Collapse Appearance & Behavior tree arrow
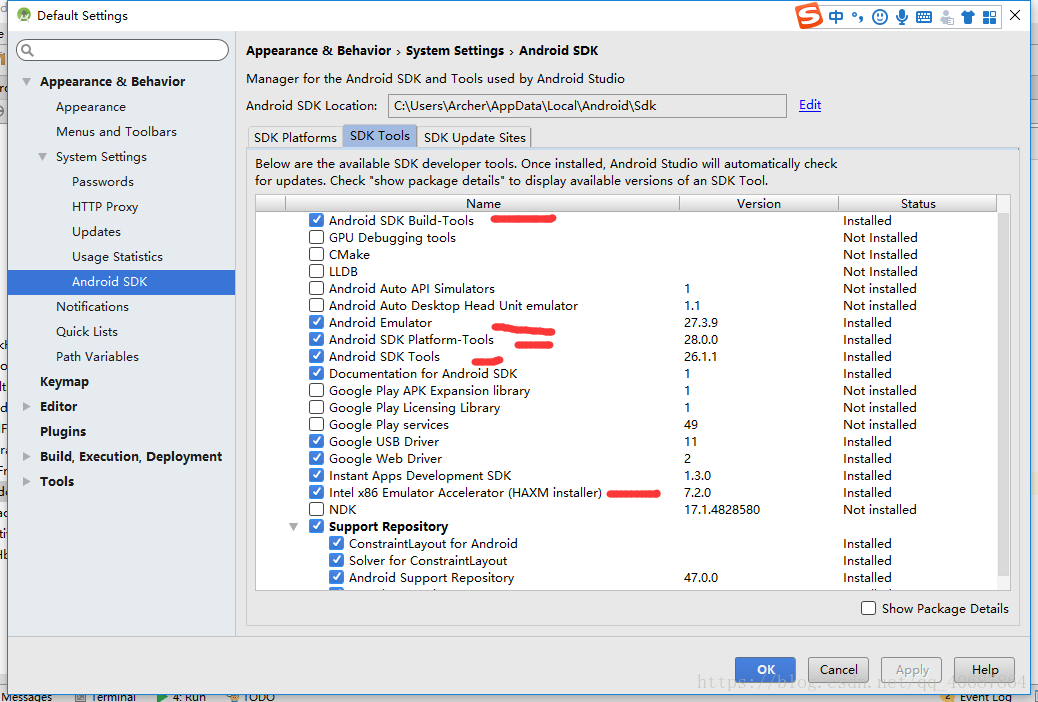The image size is (1038, 702). click(26, 81)
